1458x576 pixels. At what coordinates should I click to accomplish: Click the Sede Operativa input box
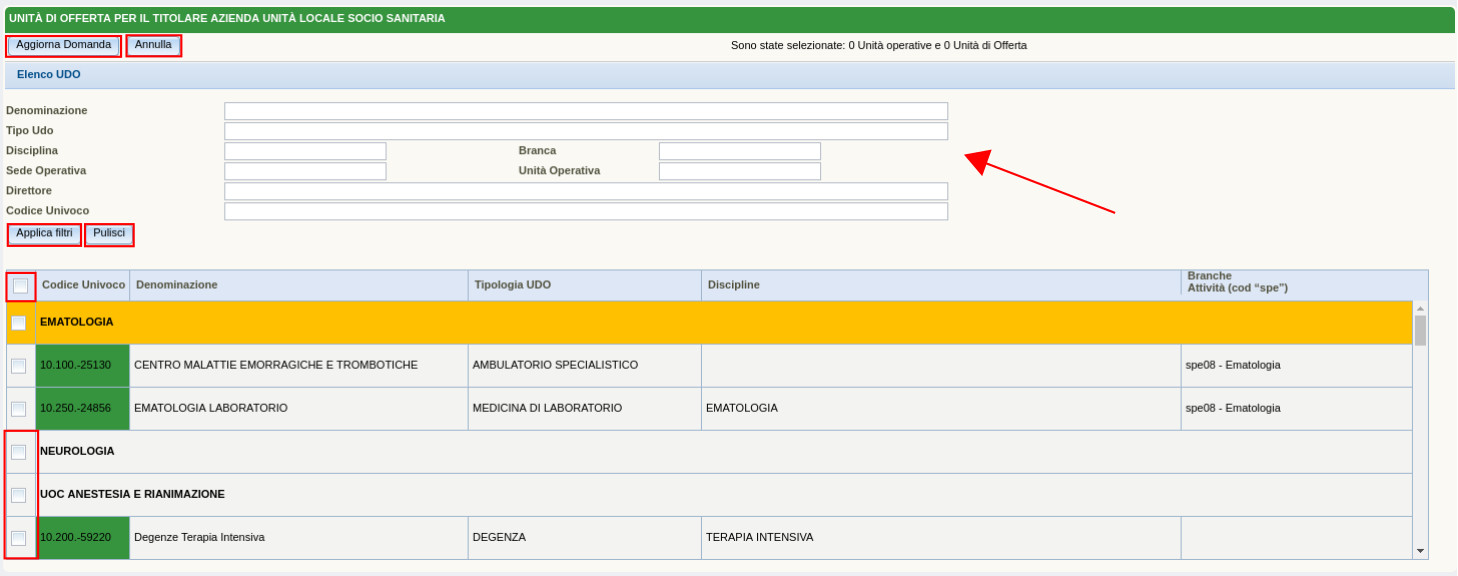click(305, 171)
